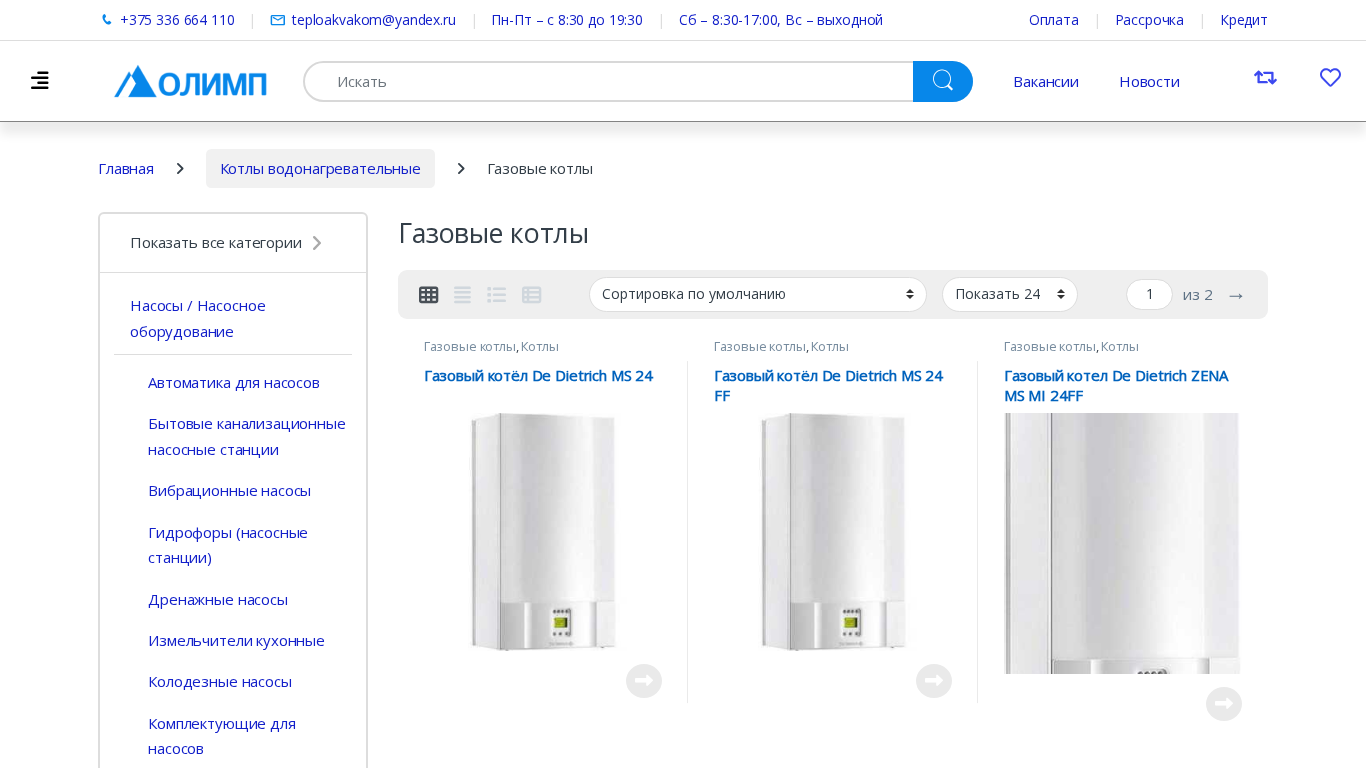Go to next page arrow
Image resolution: width=1366 pixels, height=768 pixels.
[x=1236, y=295]
